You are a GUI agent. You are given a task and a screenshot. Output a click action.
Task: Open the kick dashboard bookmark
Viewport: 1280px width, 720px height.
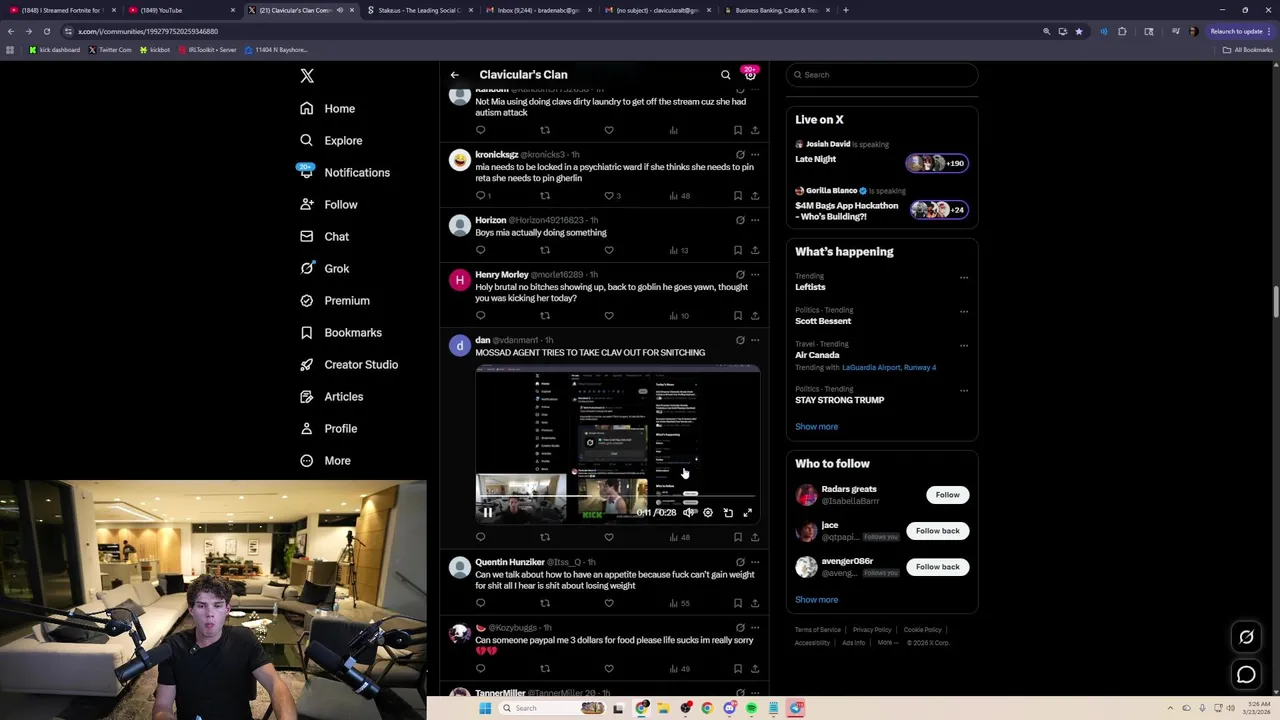point(55,50)
